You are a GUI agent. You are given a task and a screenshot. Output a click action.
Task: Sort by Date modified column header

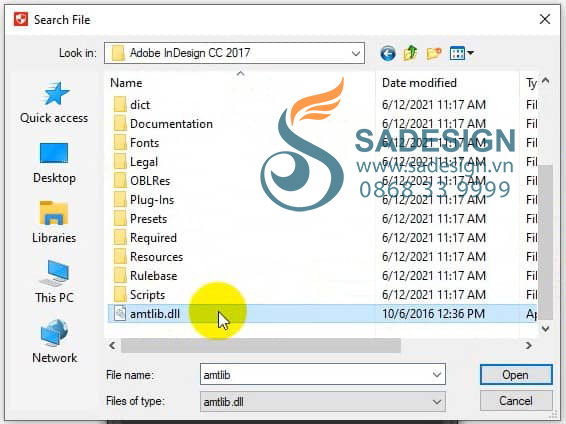click(419, 83)
